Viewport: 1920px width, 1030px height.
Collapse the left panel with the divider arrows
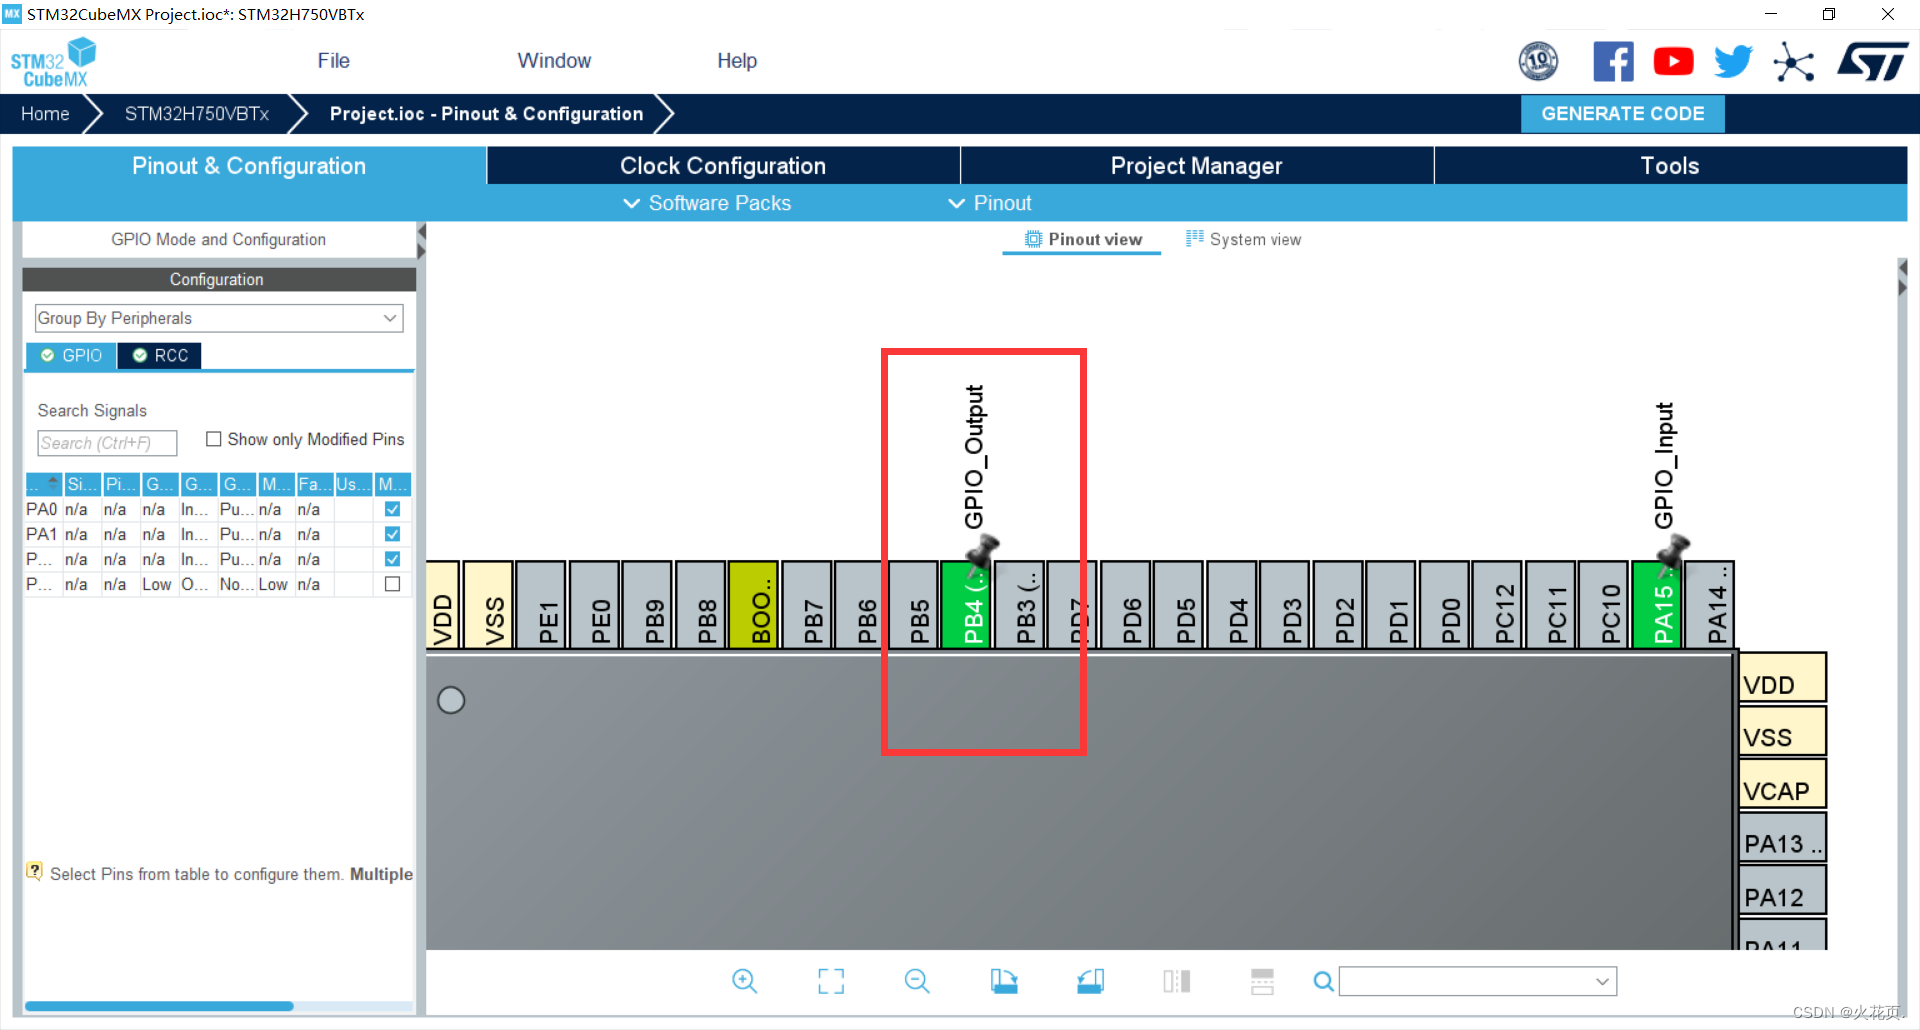[421, 241]
